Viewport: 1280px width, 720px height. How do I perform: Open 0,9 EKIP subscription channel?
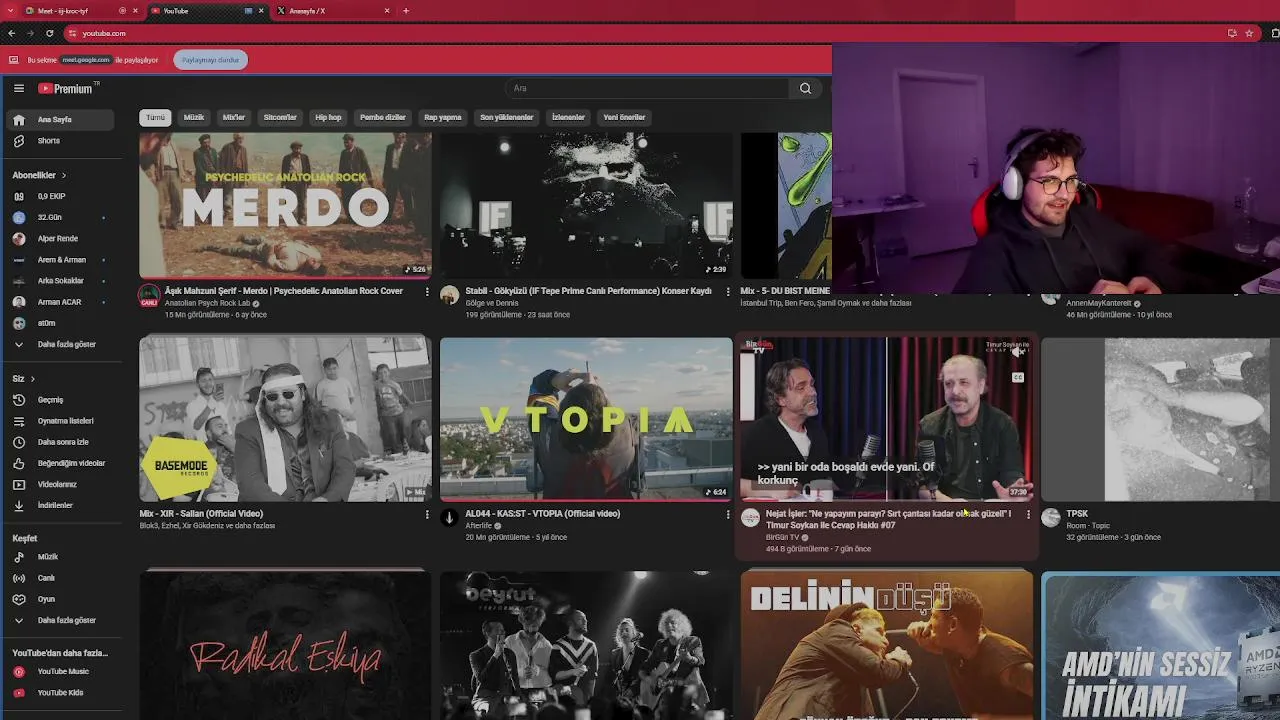(60, 196)
